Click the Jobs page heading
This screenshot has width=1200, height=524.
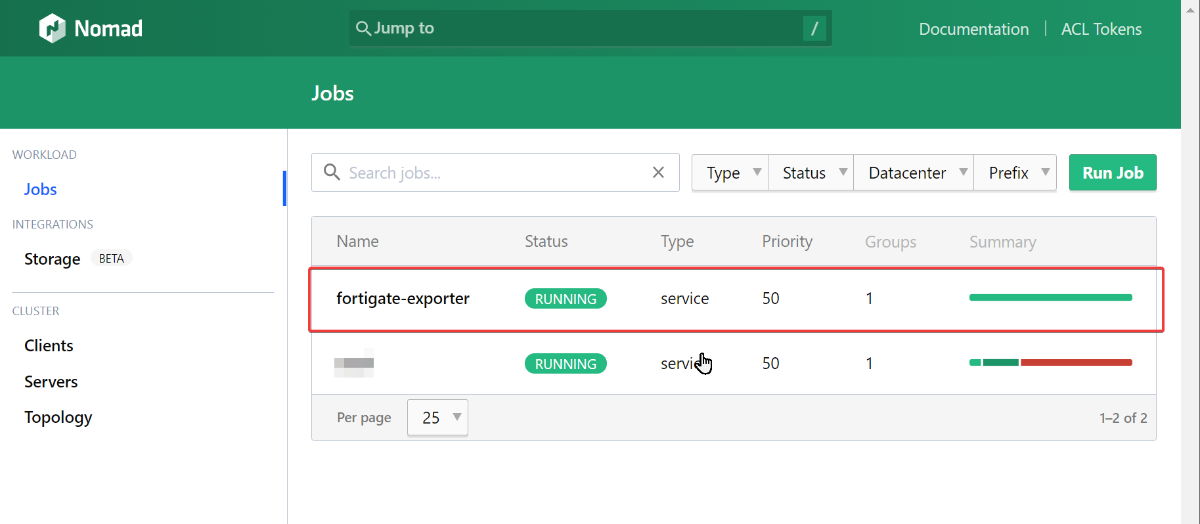(333, 93)
